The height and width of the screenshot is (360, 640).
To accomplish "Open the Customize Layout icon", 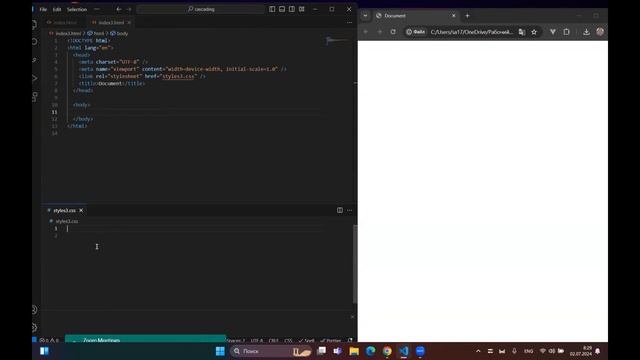I will 302,9.
